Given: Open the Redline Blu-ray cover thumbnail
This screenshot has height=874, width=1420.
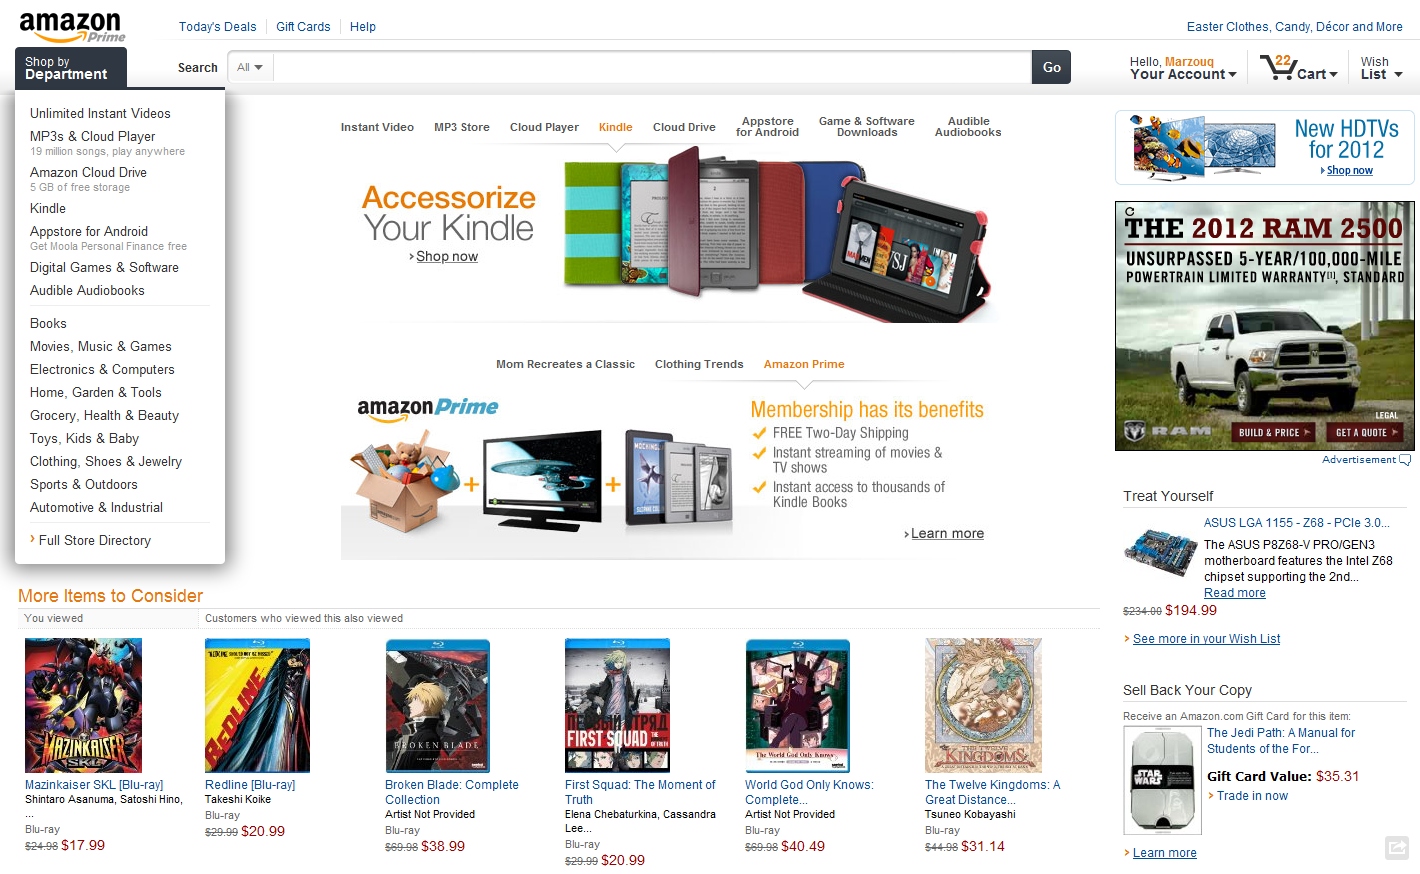Looking at the screenshot, I should [x=257, y=706].
